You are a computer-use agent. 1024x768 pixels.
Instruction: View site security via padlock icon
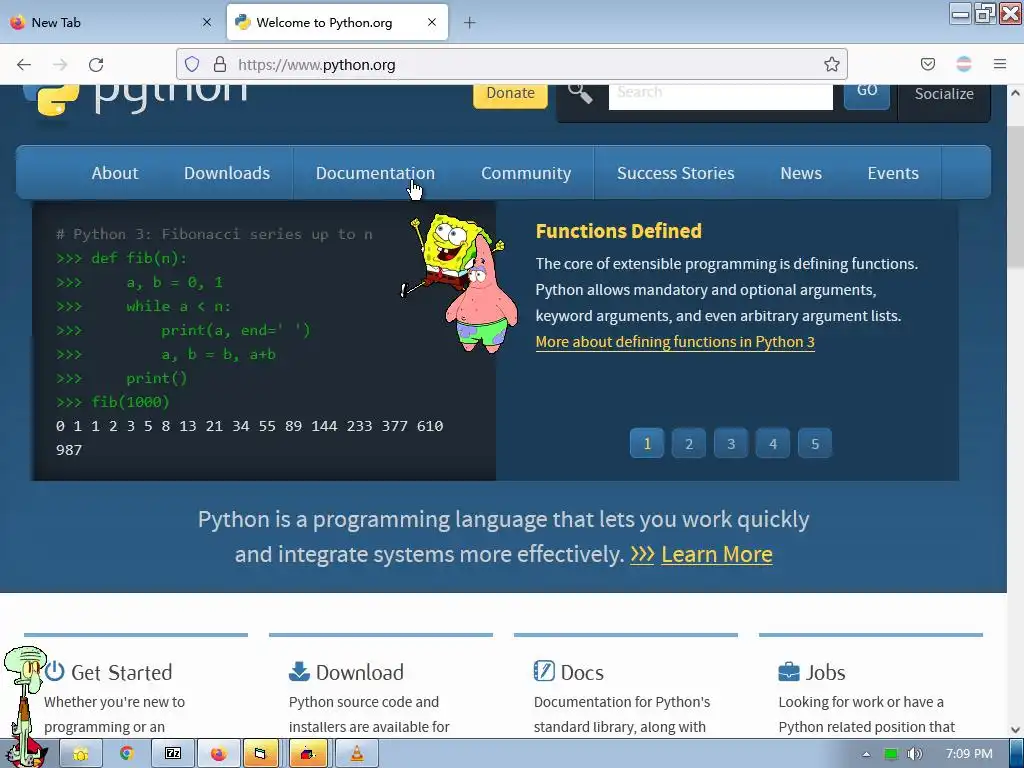[x=220, y=64]
